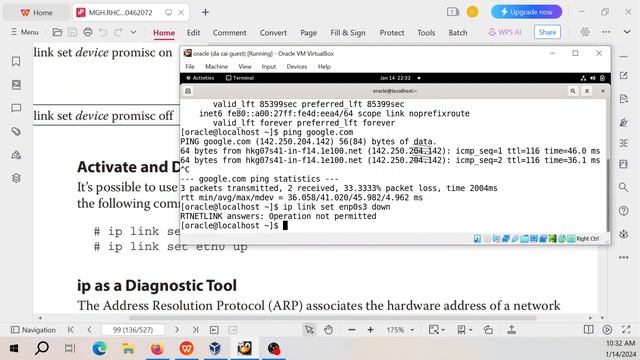
Task: Open the layers panel icon
Action: point(16,178)
